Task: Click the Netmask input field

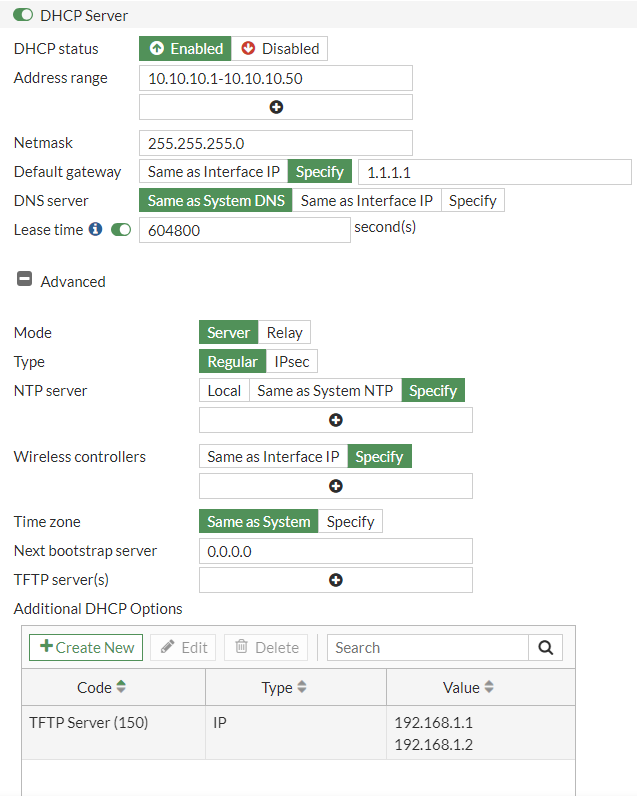Action: click(x=275, y=143)
